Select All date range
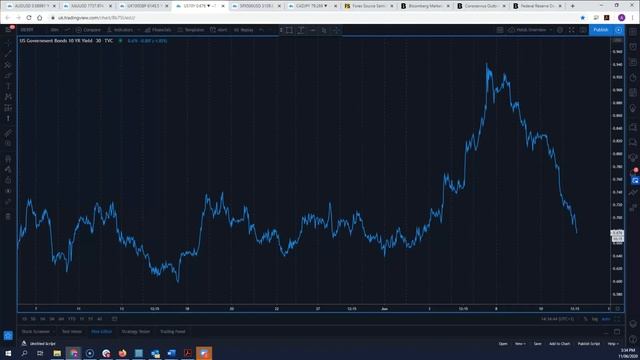This screenshot has height=360, width=640. tap(100, 319)
